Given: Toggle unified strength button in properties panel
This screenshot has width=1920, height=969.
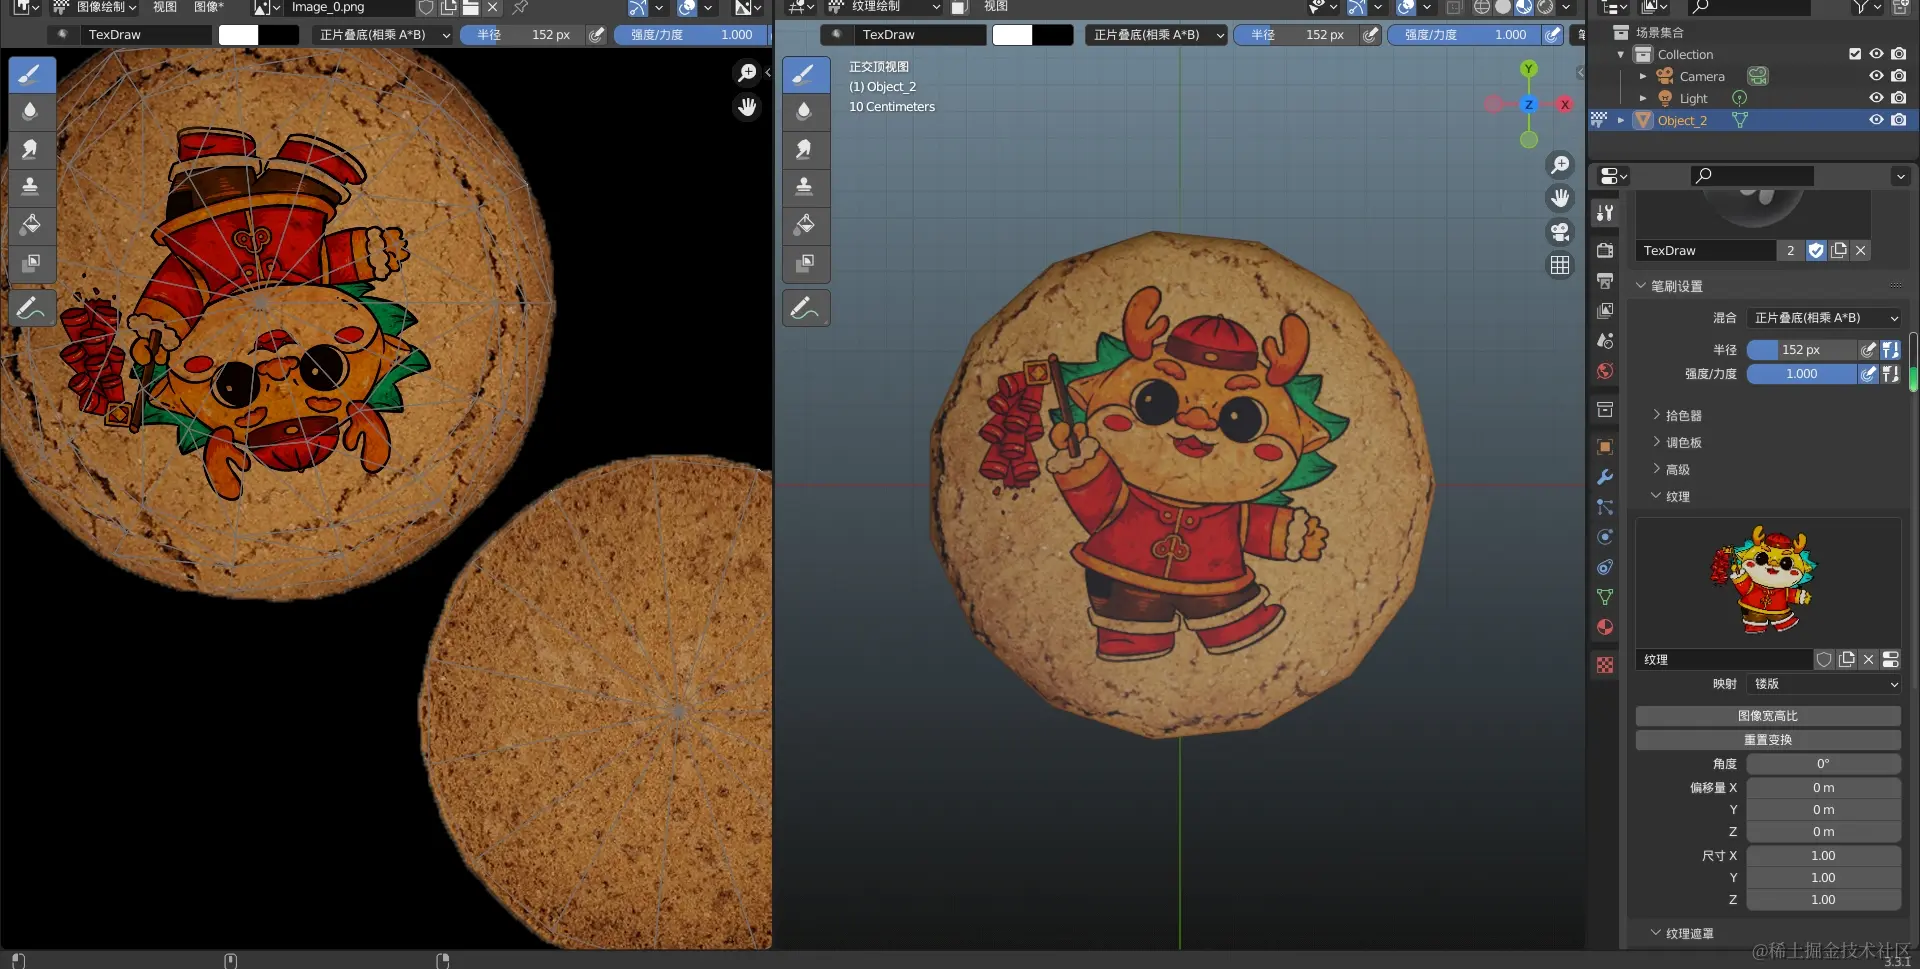Looking at the screenshot, I should [1890, 374].
